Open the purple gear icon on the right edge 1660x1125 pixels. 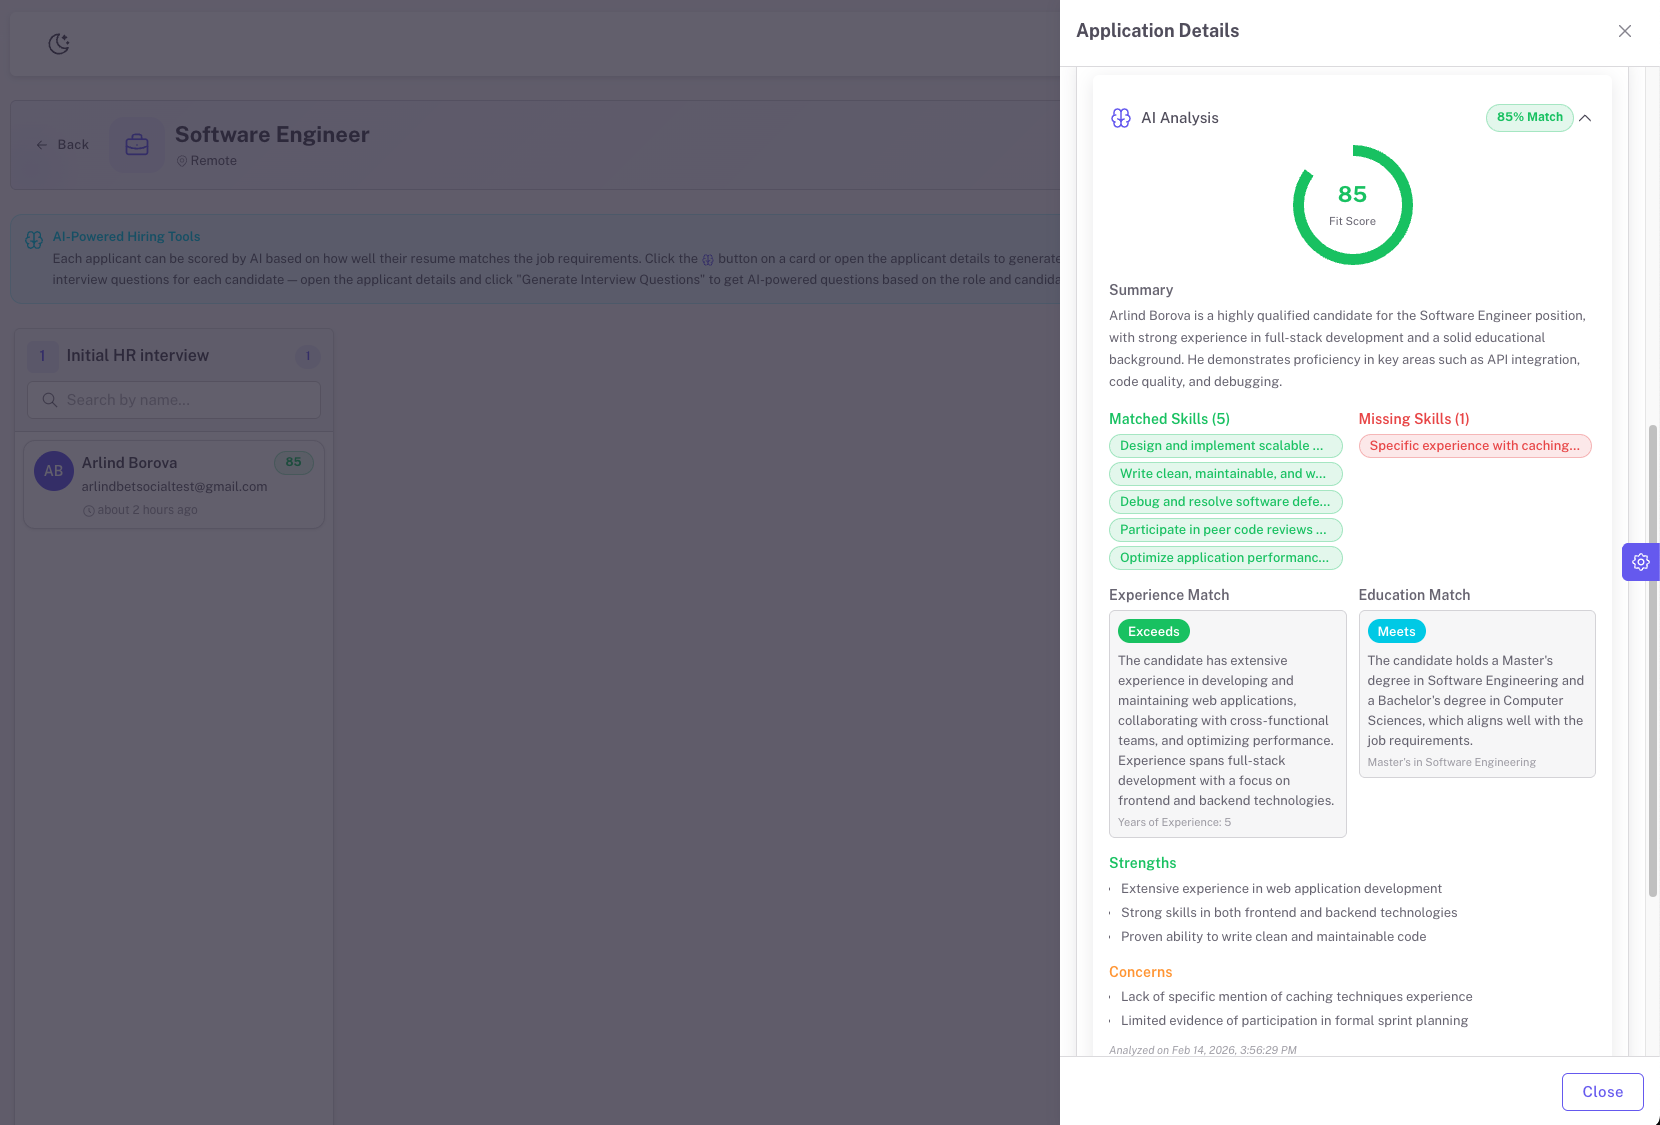pyautogui.click(x=1640, y=562)
